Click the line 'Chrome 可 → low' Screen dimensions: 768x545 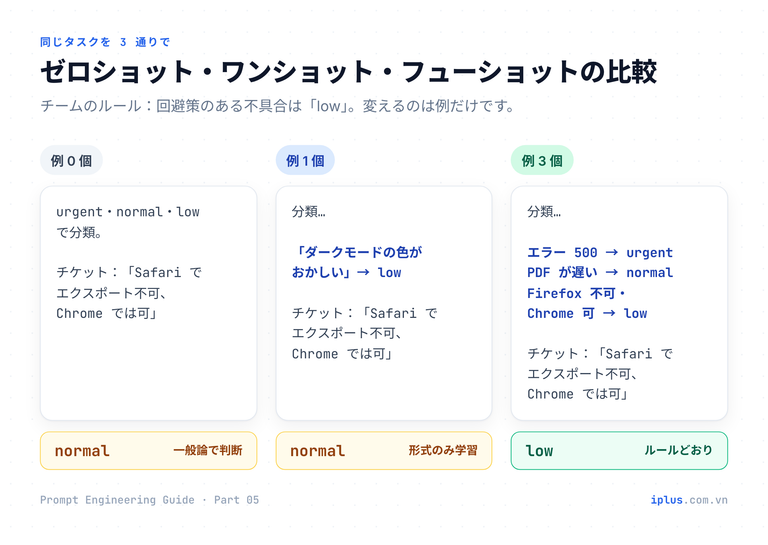(587, 313)
